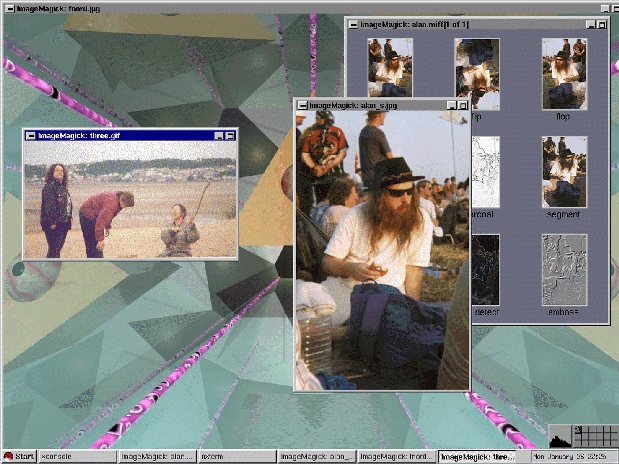Select the segment preview thumbnail

[x=564, y=172]
